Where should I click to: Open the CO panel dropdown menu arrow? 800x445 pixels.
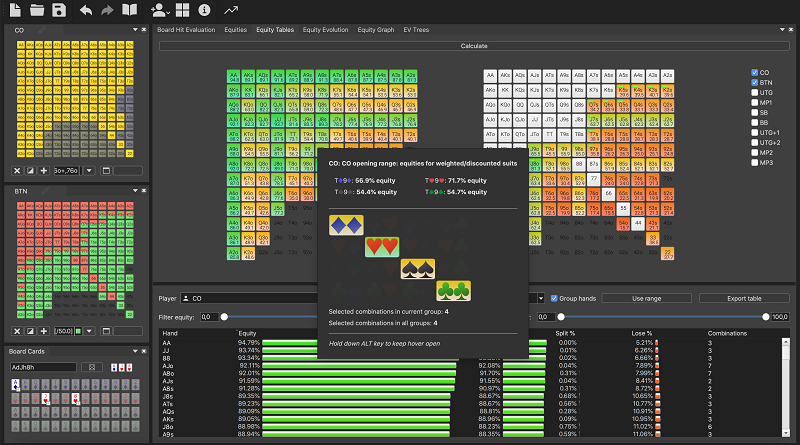pos(135,30)
